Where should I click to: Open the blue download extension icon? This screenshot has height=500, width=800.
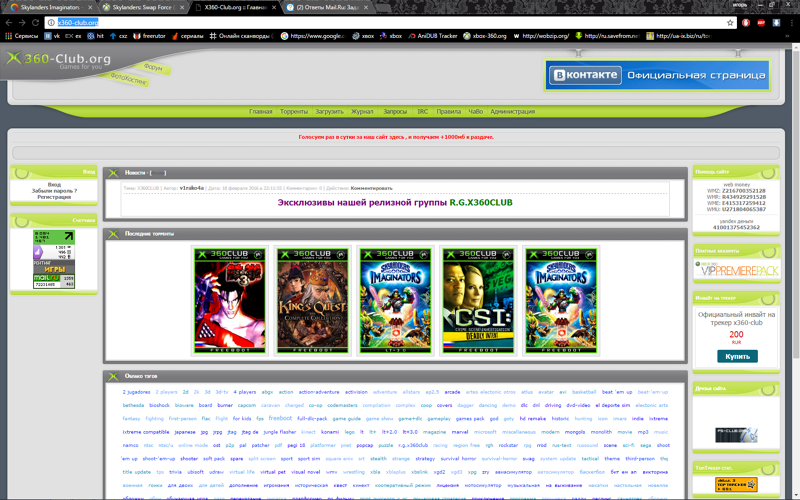pos(776,22)
